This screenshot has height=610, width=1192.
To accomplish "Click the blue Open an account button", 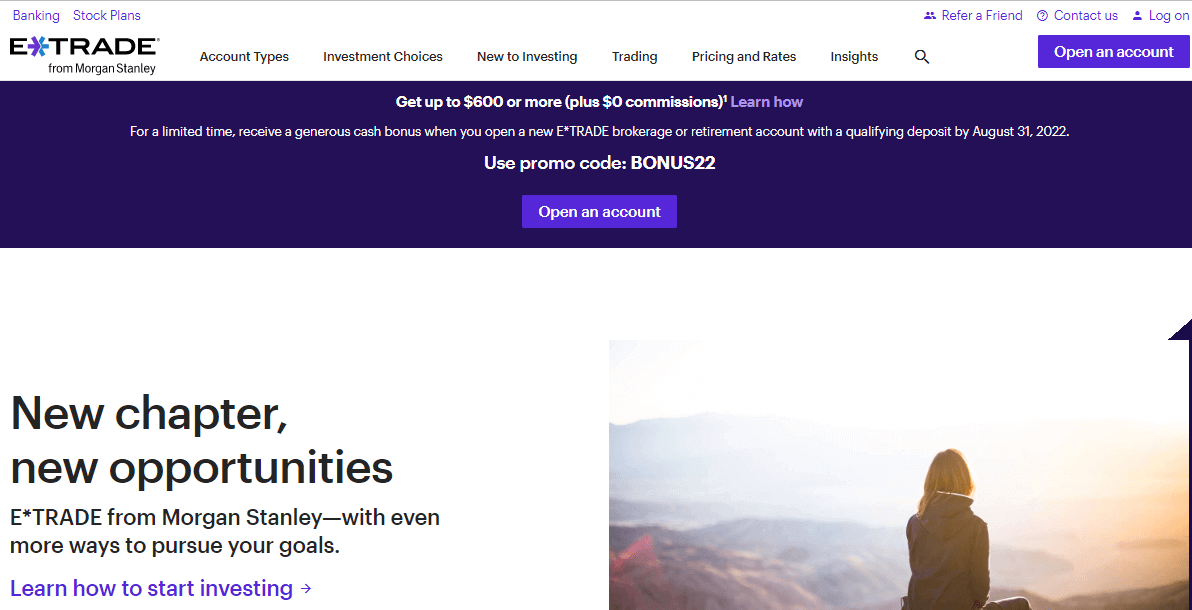I will click(x=1113, y=51).
